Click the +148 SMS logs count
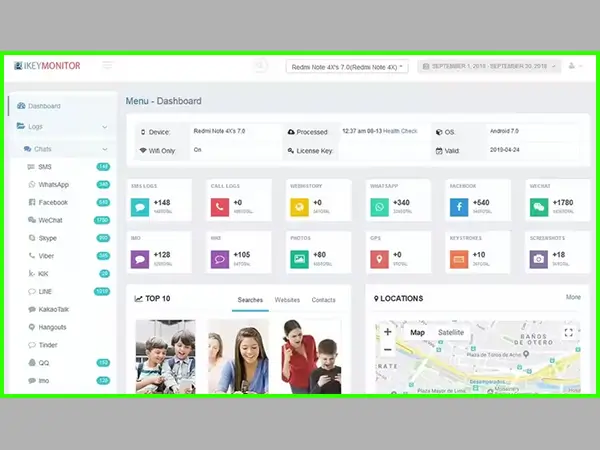 (x=162, y=202)
